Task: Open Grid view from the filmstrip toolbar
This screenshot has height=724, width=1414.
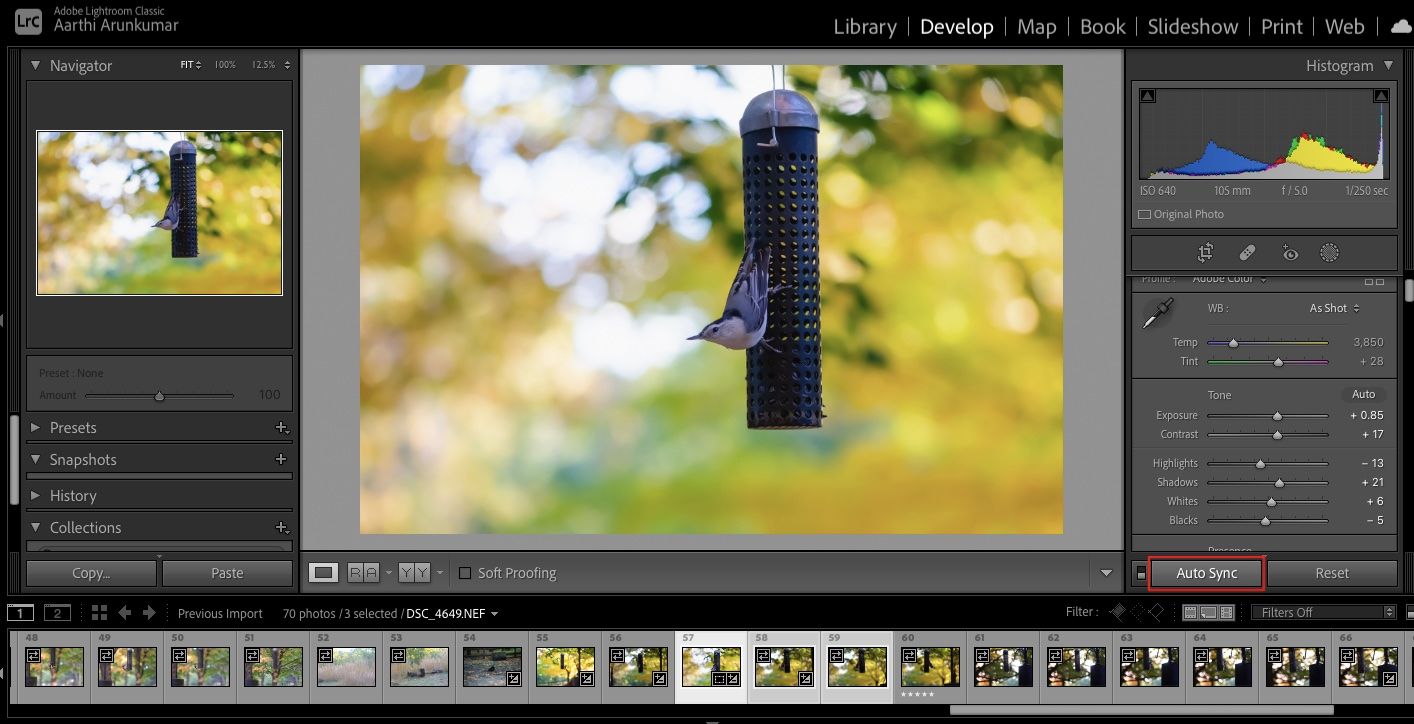Action: pos(99,612)
